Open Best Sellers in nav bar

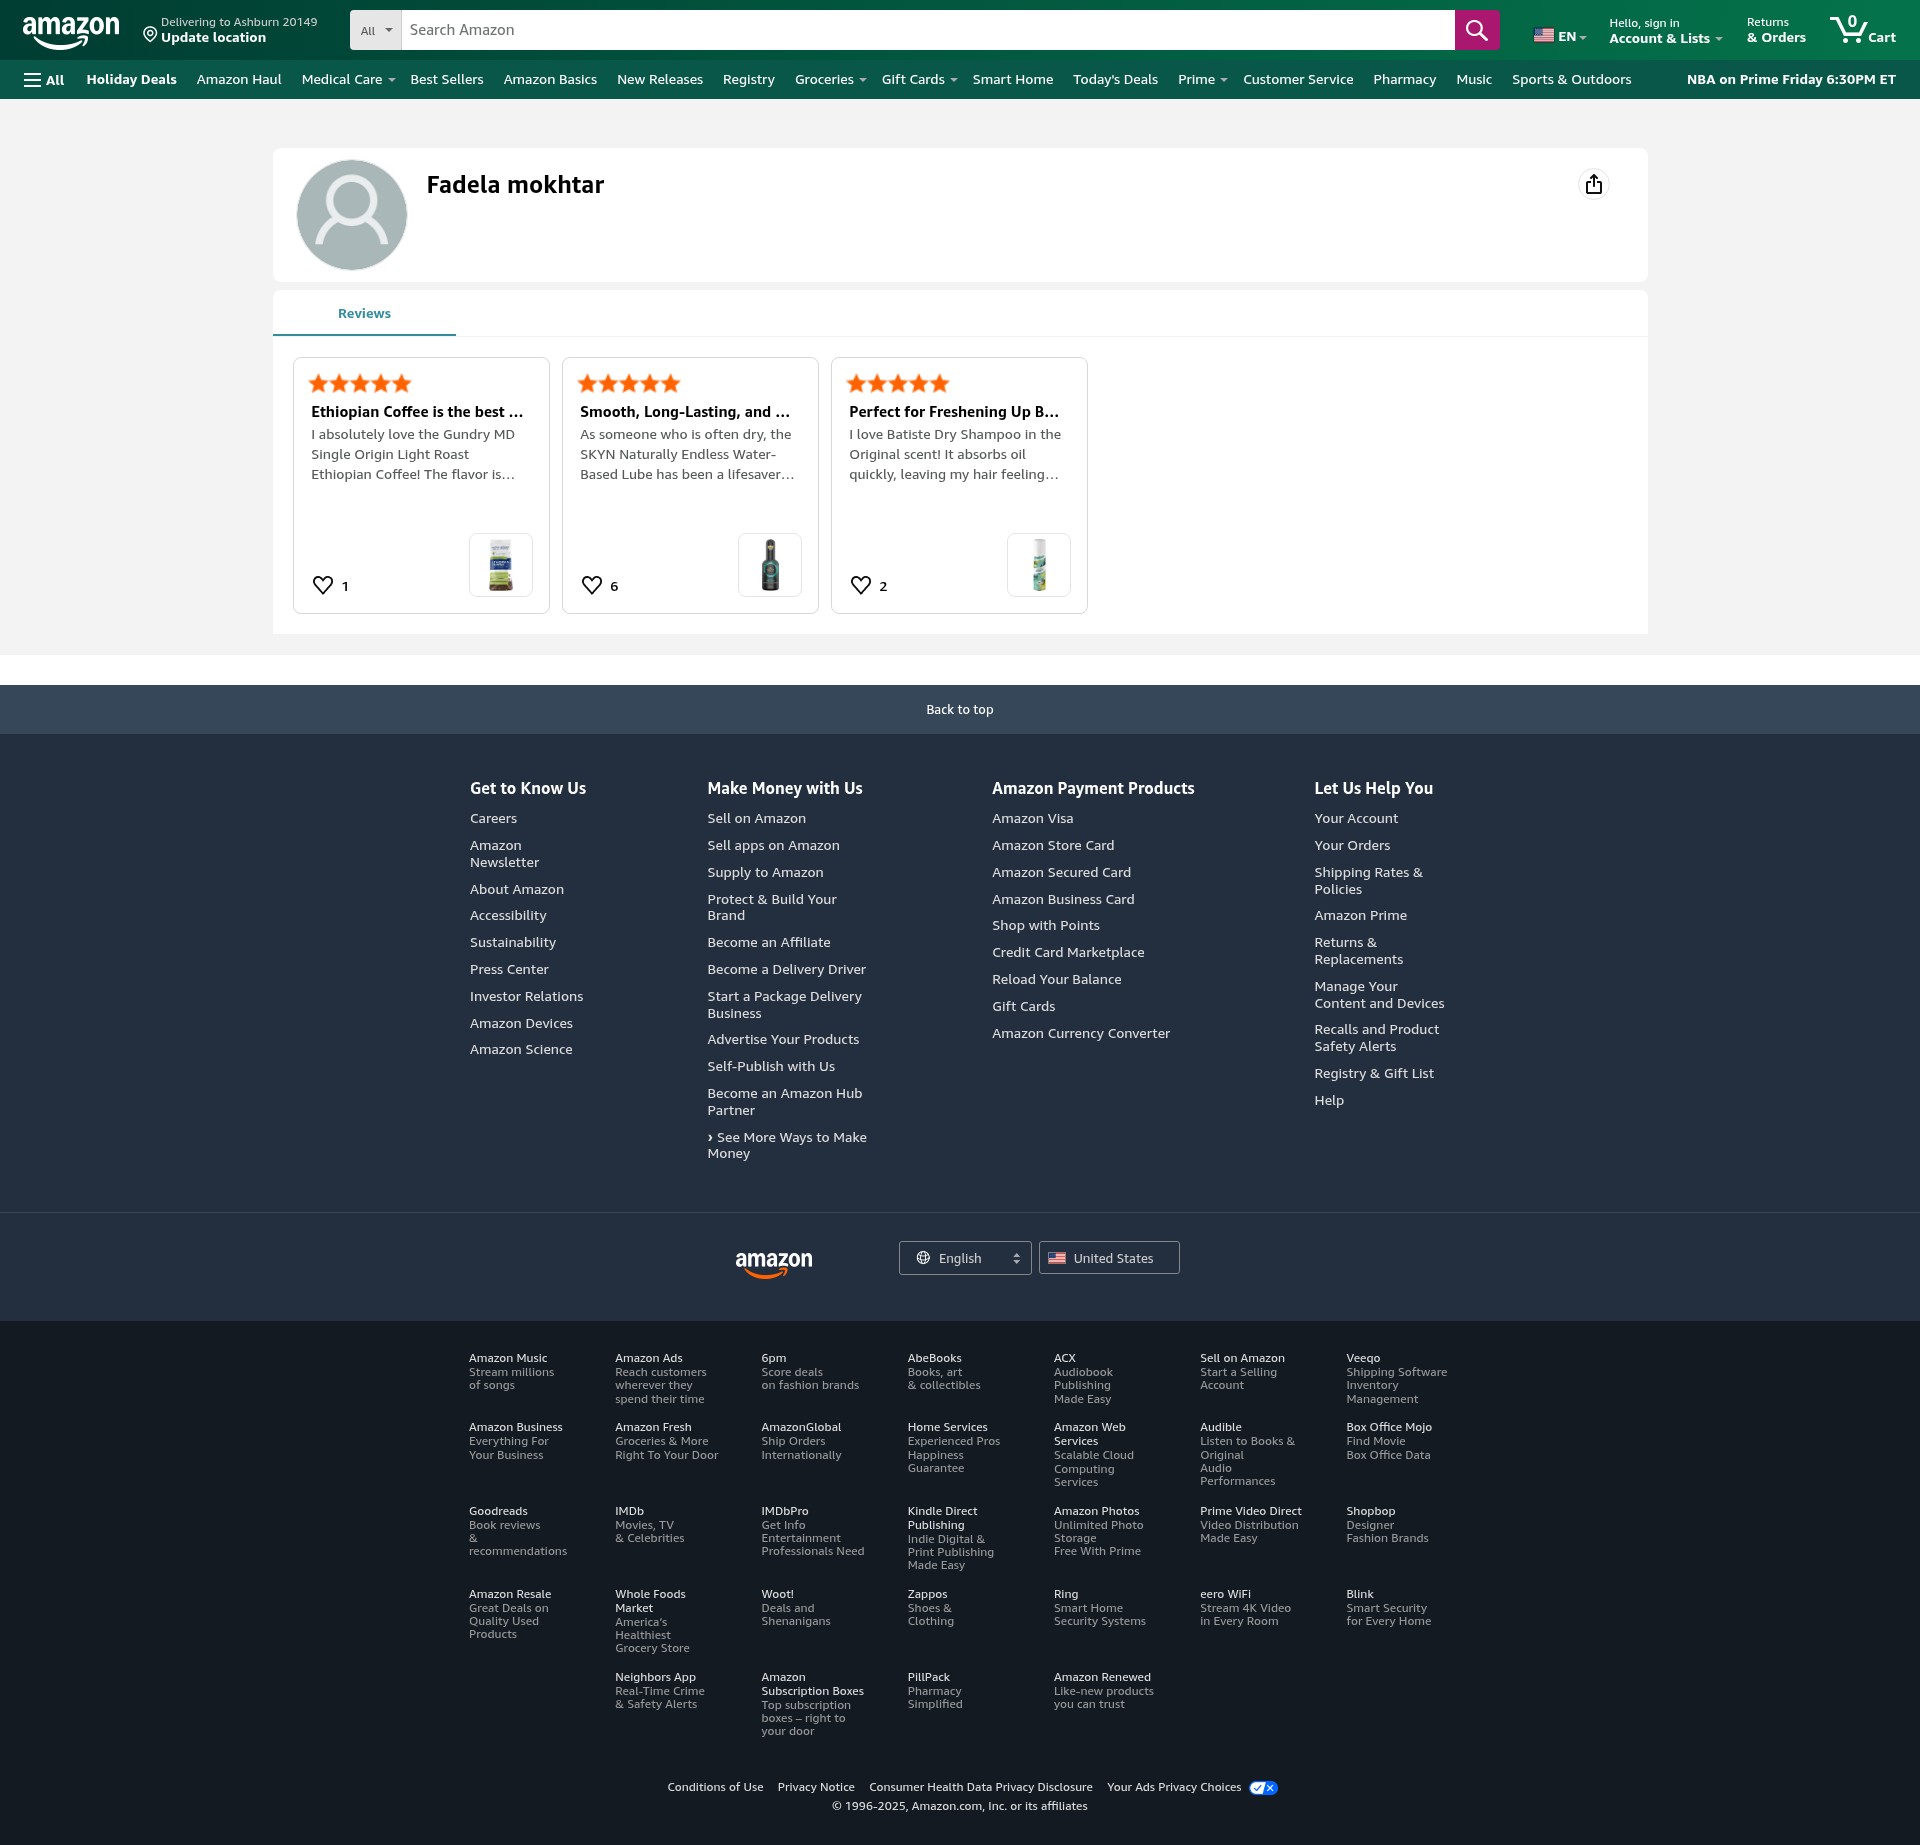pos(447,80)
